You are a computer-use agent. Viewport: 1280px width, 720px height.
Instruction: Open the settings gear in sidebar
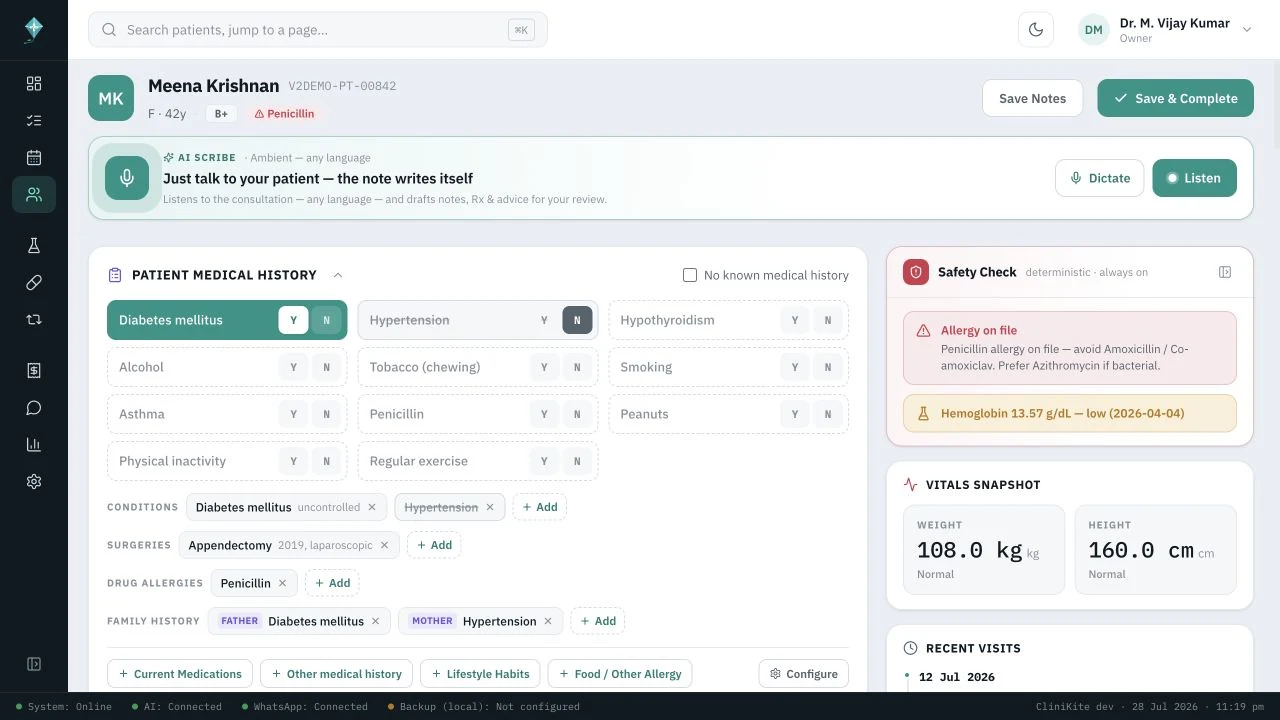(34, 481)
